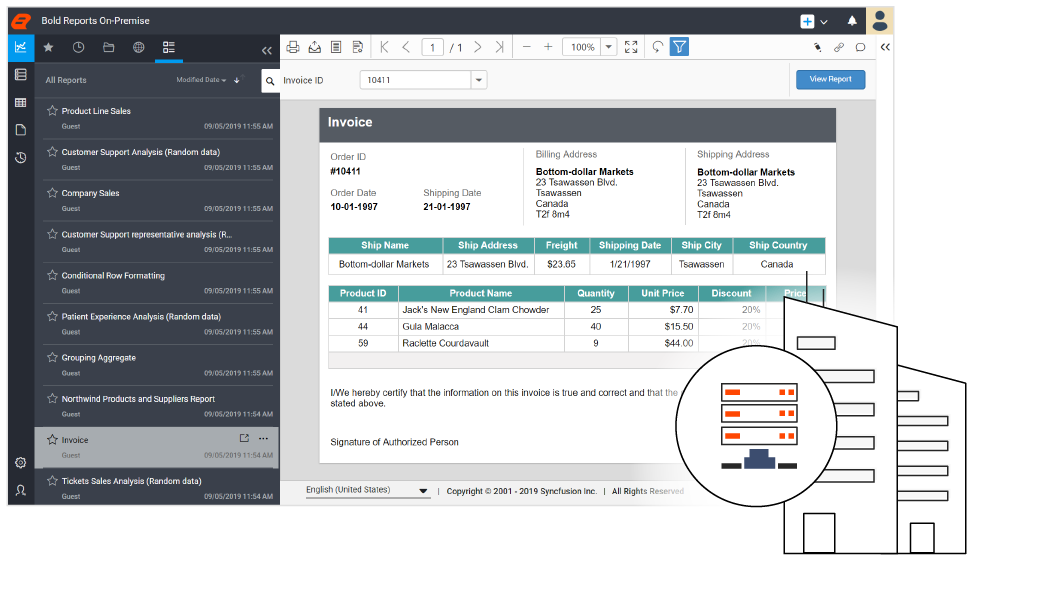Open the Documents page icon in the sidebar

coord(21,130)
